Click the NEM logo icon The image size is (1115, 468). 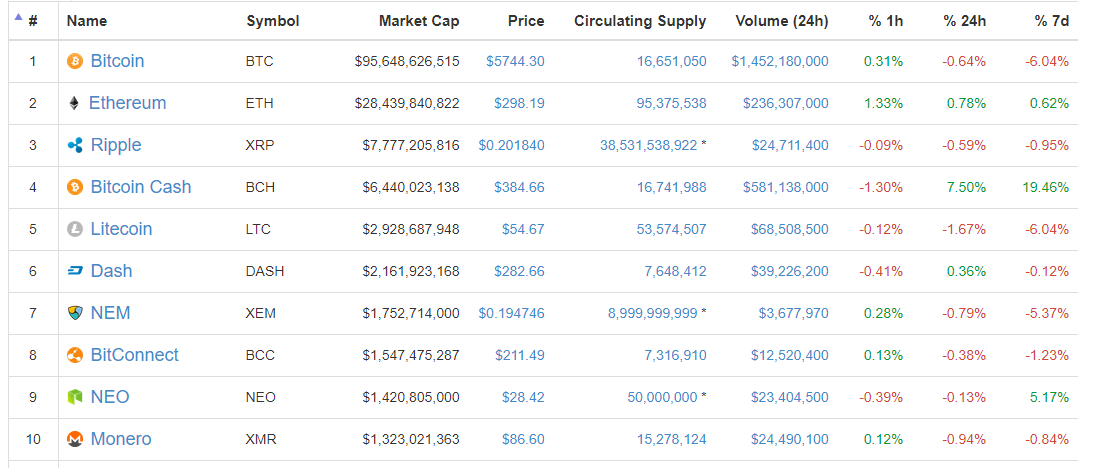coord(74,314)
